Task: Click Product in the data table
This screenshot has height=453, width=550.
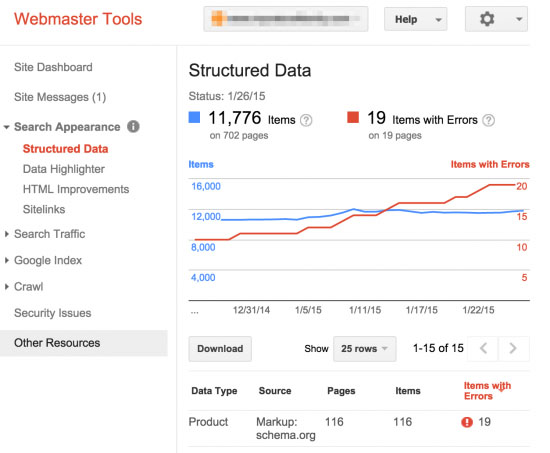Action: pos(208,422)
